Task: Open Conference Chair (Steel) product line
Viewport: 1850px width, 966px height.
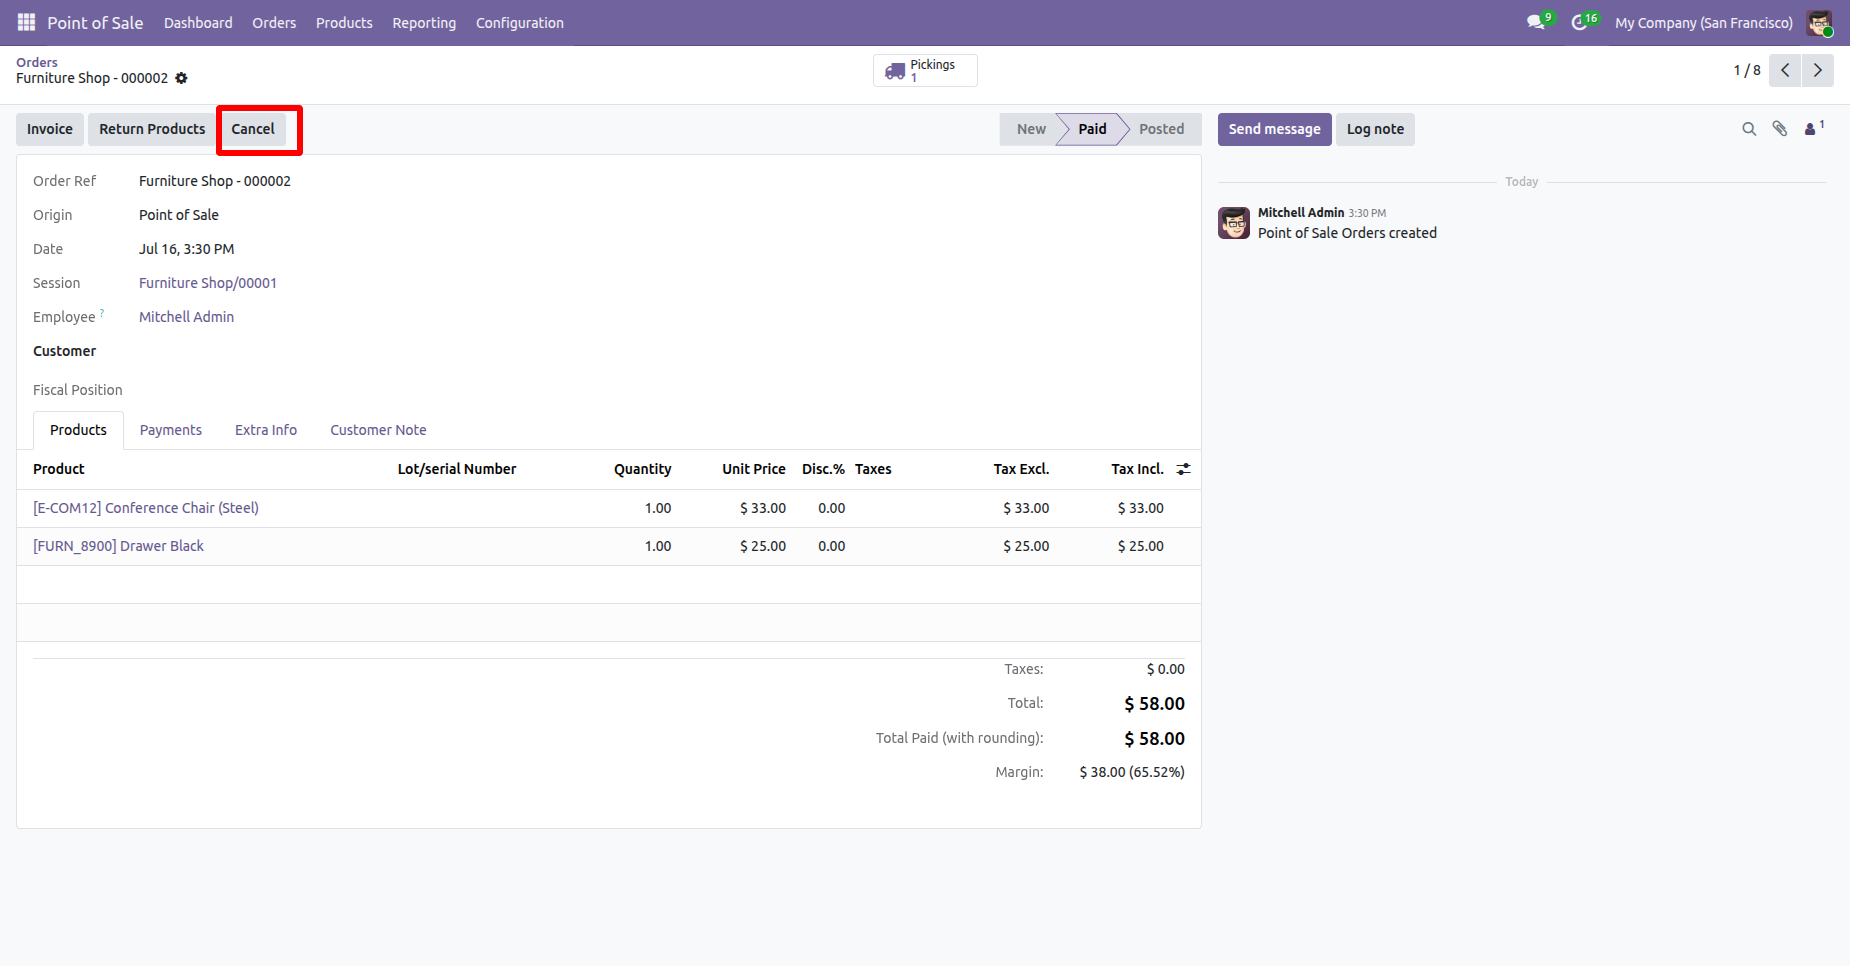Action: (x=146, y=508)
